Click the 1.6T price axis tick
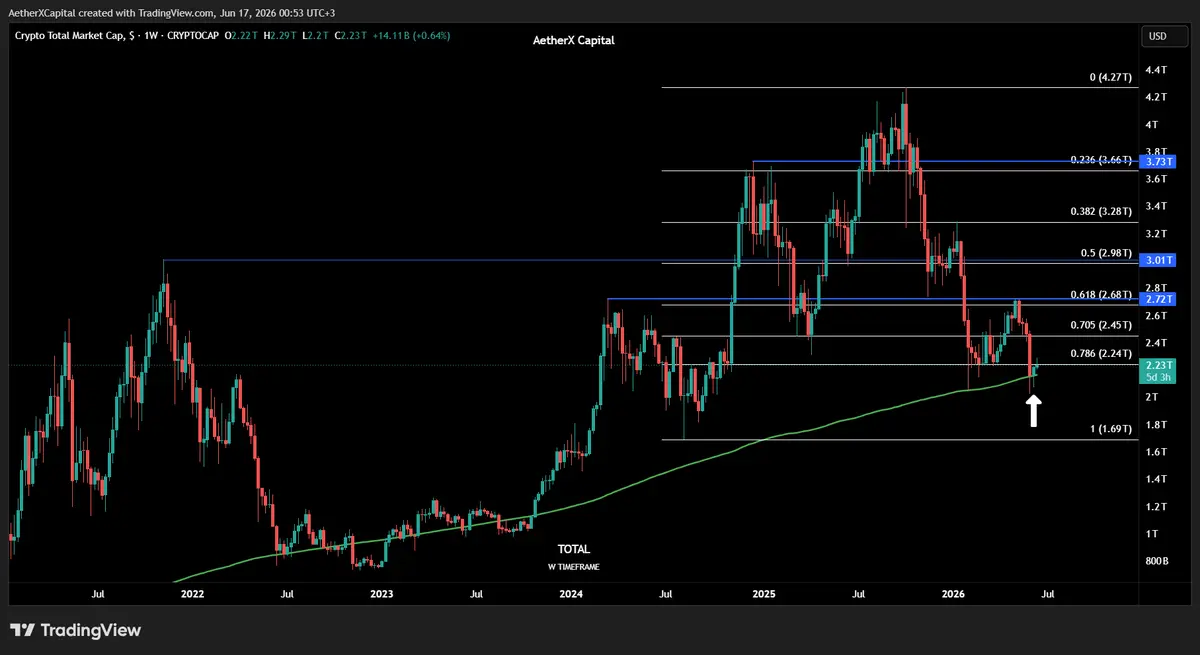The height and width of the screenshot is (655, 1200). click(1156, 452)
